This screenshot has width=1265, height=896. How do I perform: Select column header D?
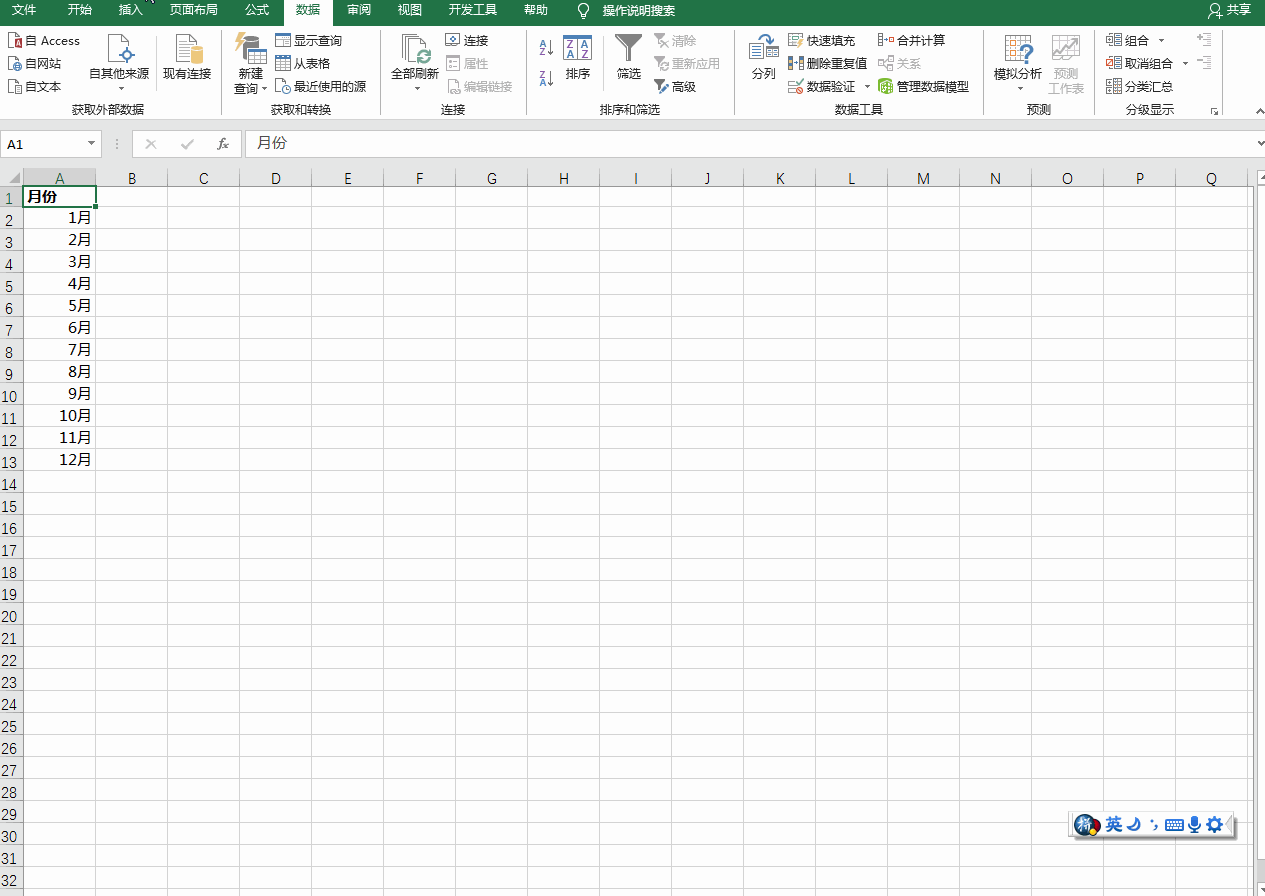[275, 178]
